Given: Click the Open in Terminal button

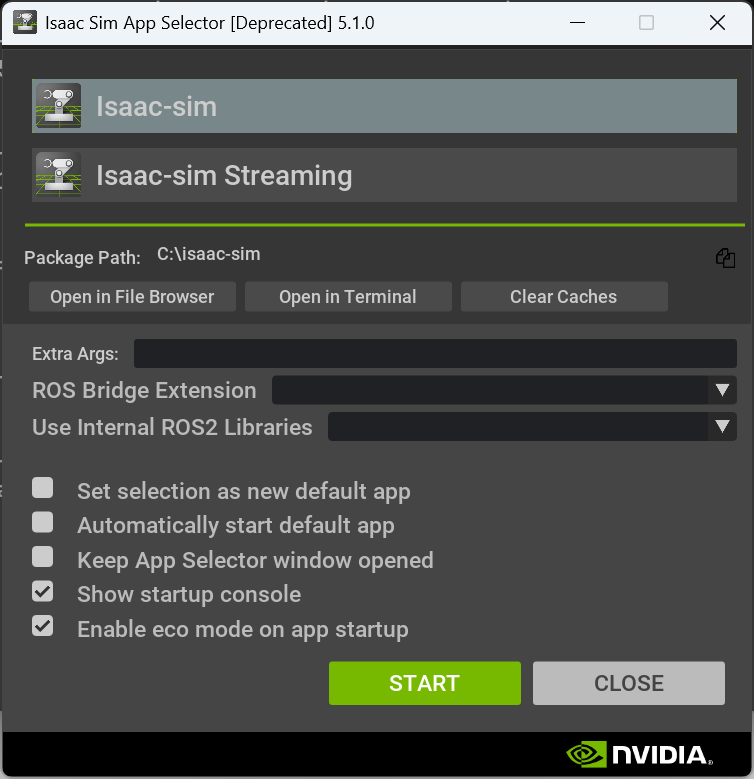Looking at the screenshot, I should point(348,297).
